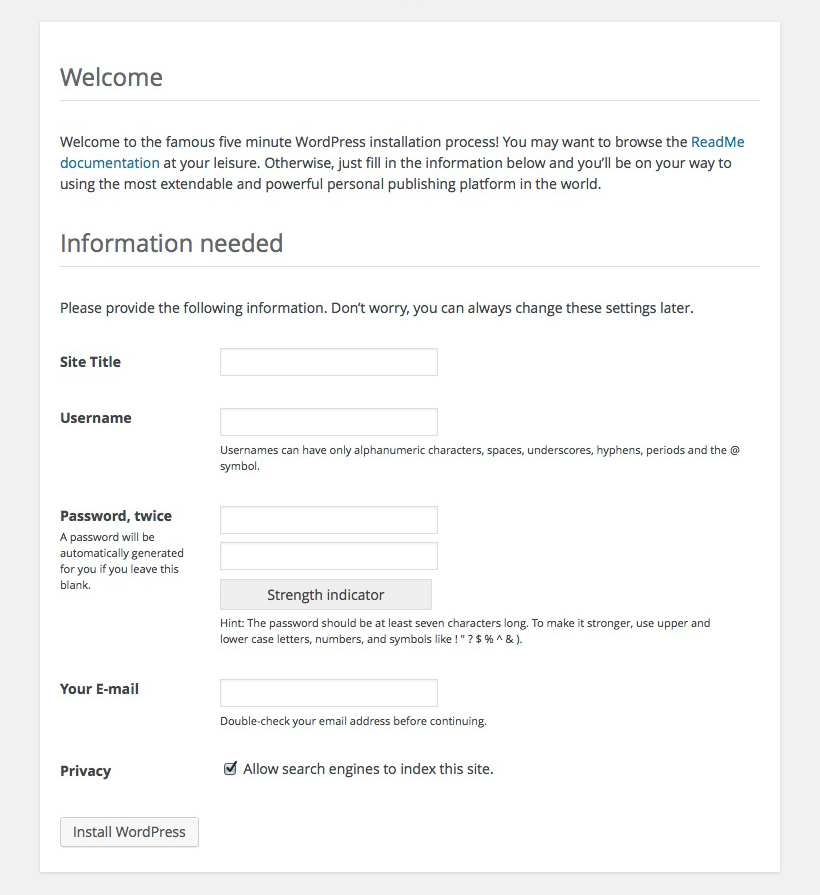Click the Your E-mail label
This screenshot has height=895, width=820.
pyautogui.click(x=99, y=689)
